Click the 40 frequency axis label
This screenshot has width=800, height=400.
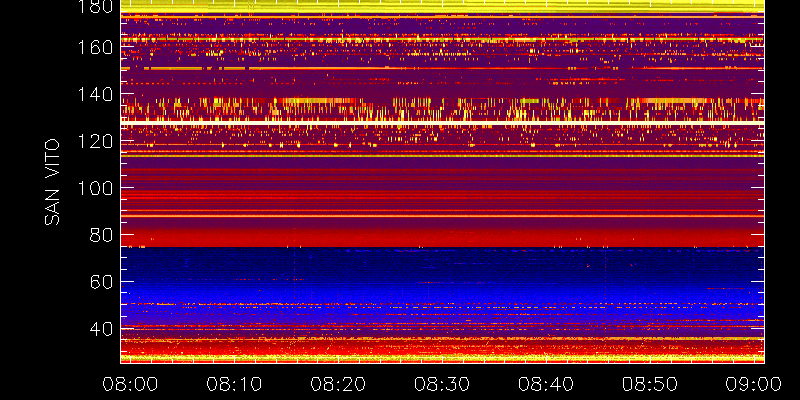[102, 328]
